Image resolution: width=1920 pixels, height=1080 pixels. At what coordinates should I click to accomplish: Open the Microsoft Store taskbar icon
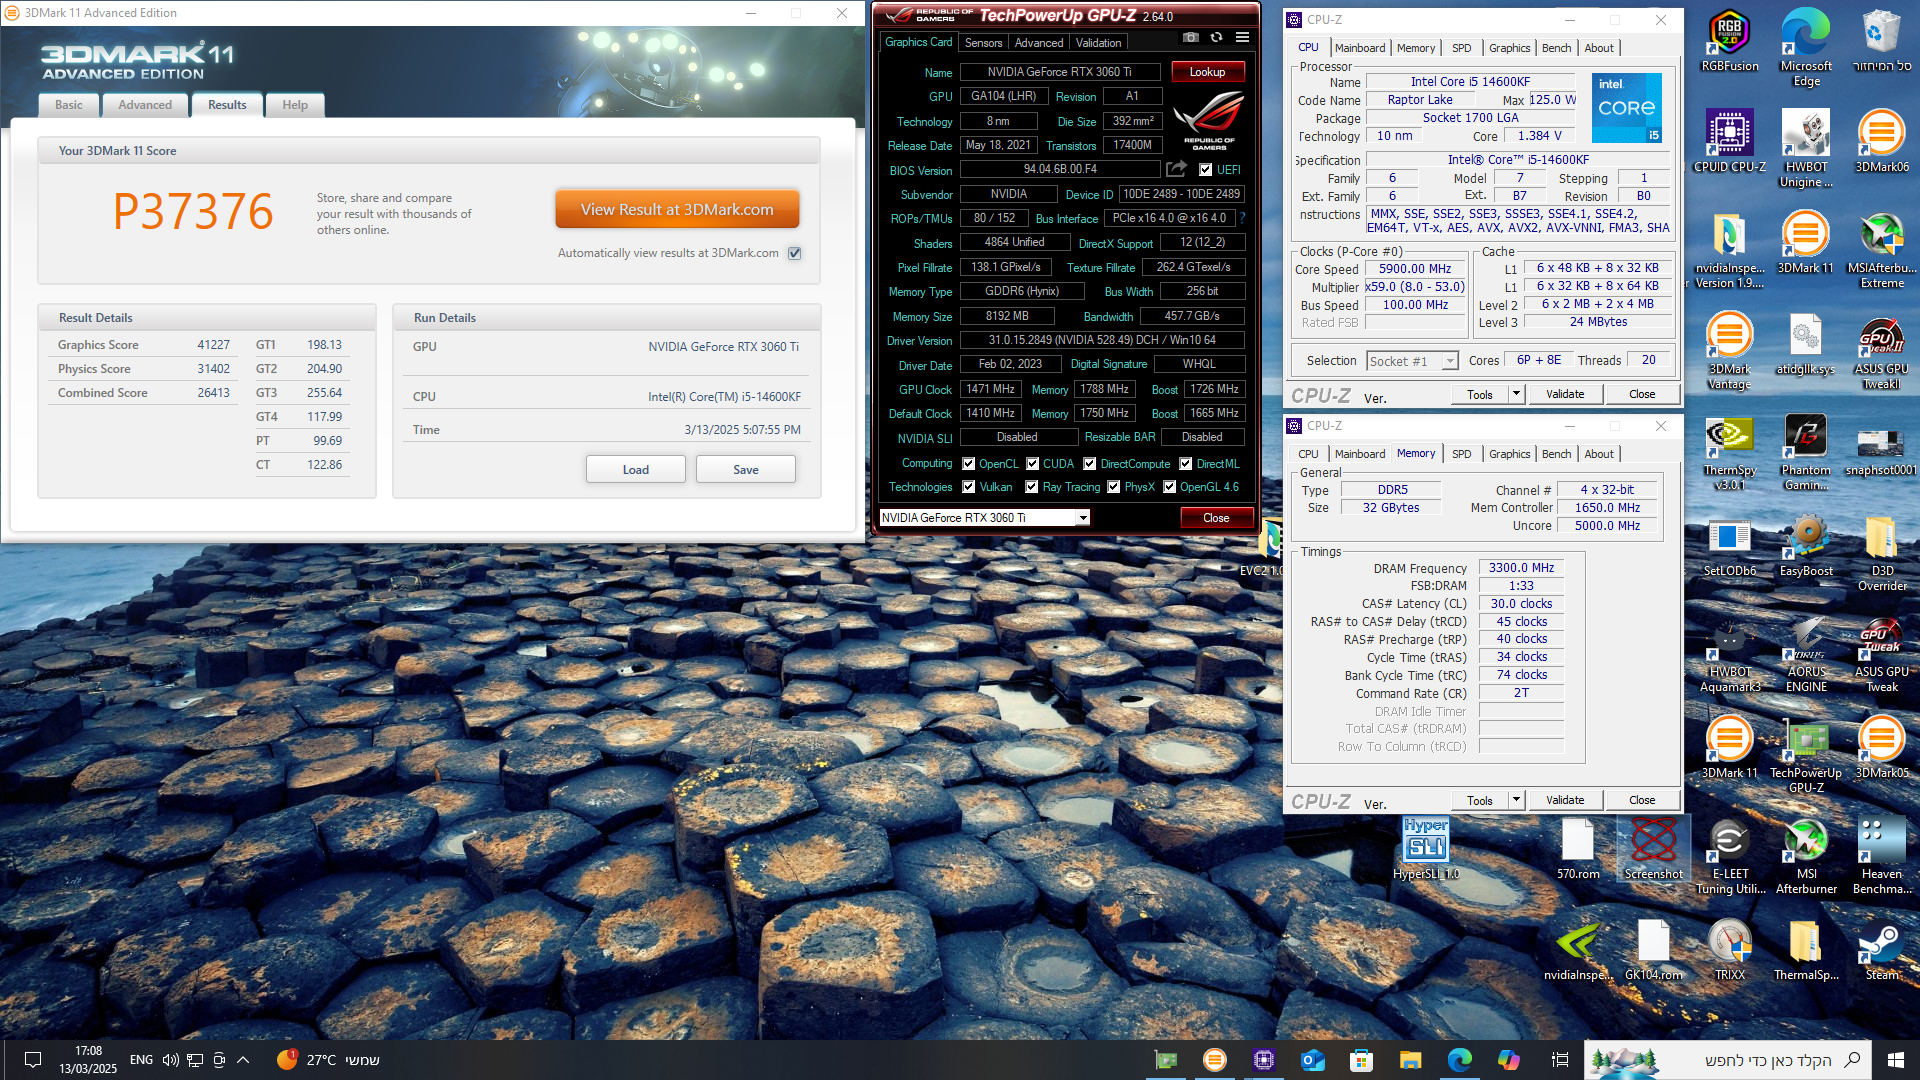point(1361,1060)
